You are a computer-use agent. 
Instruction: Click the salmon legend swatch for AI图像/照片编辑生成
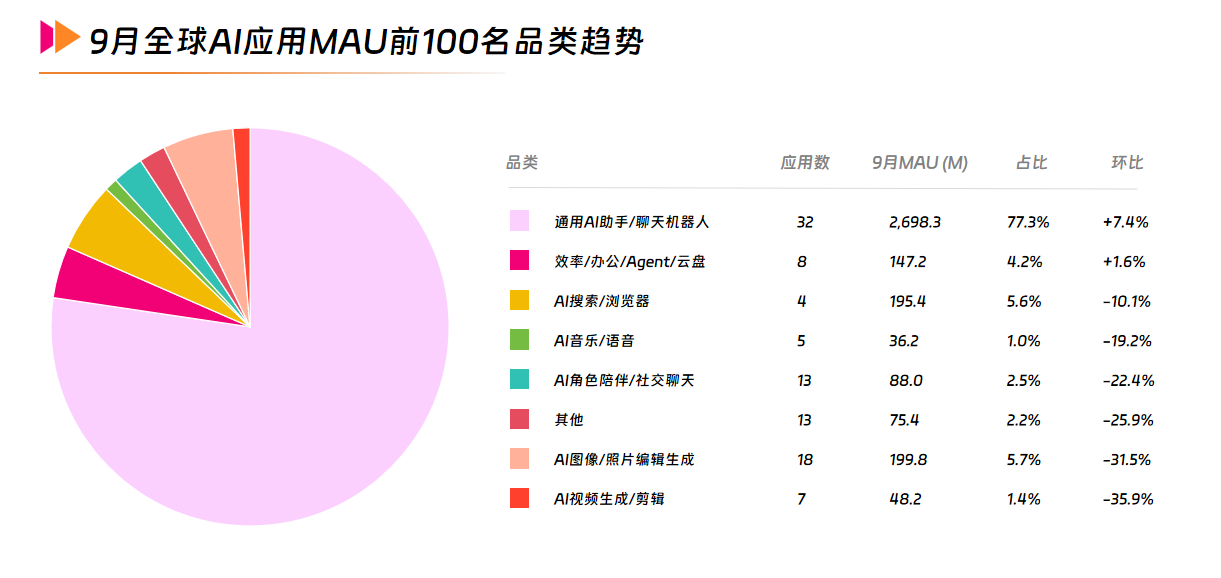tap(519, 459)
